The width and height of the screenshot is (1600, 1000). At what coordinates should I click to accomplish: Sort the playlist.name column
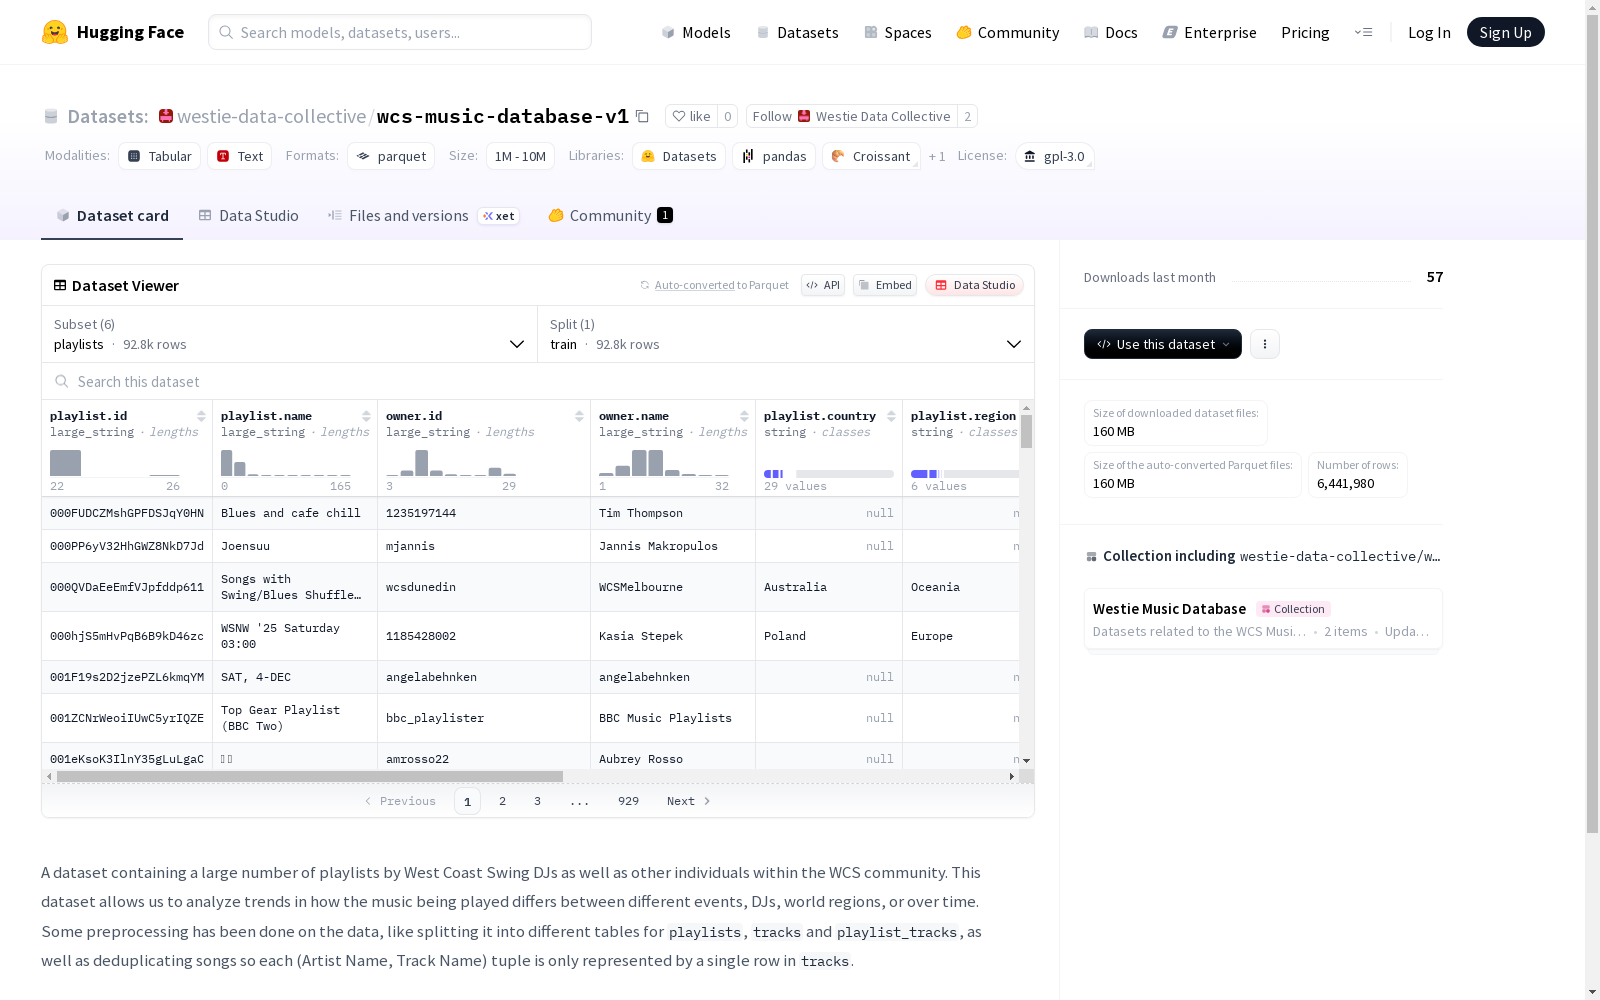[366, 416]
